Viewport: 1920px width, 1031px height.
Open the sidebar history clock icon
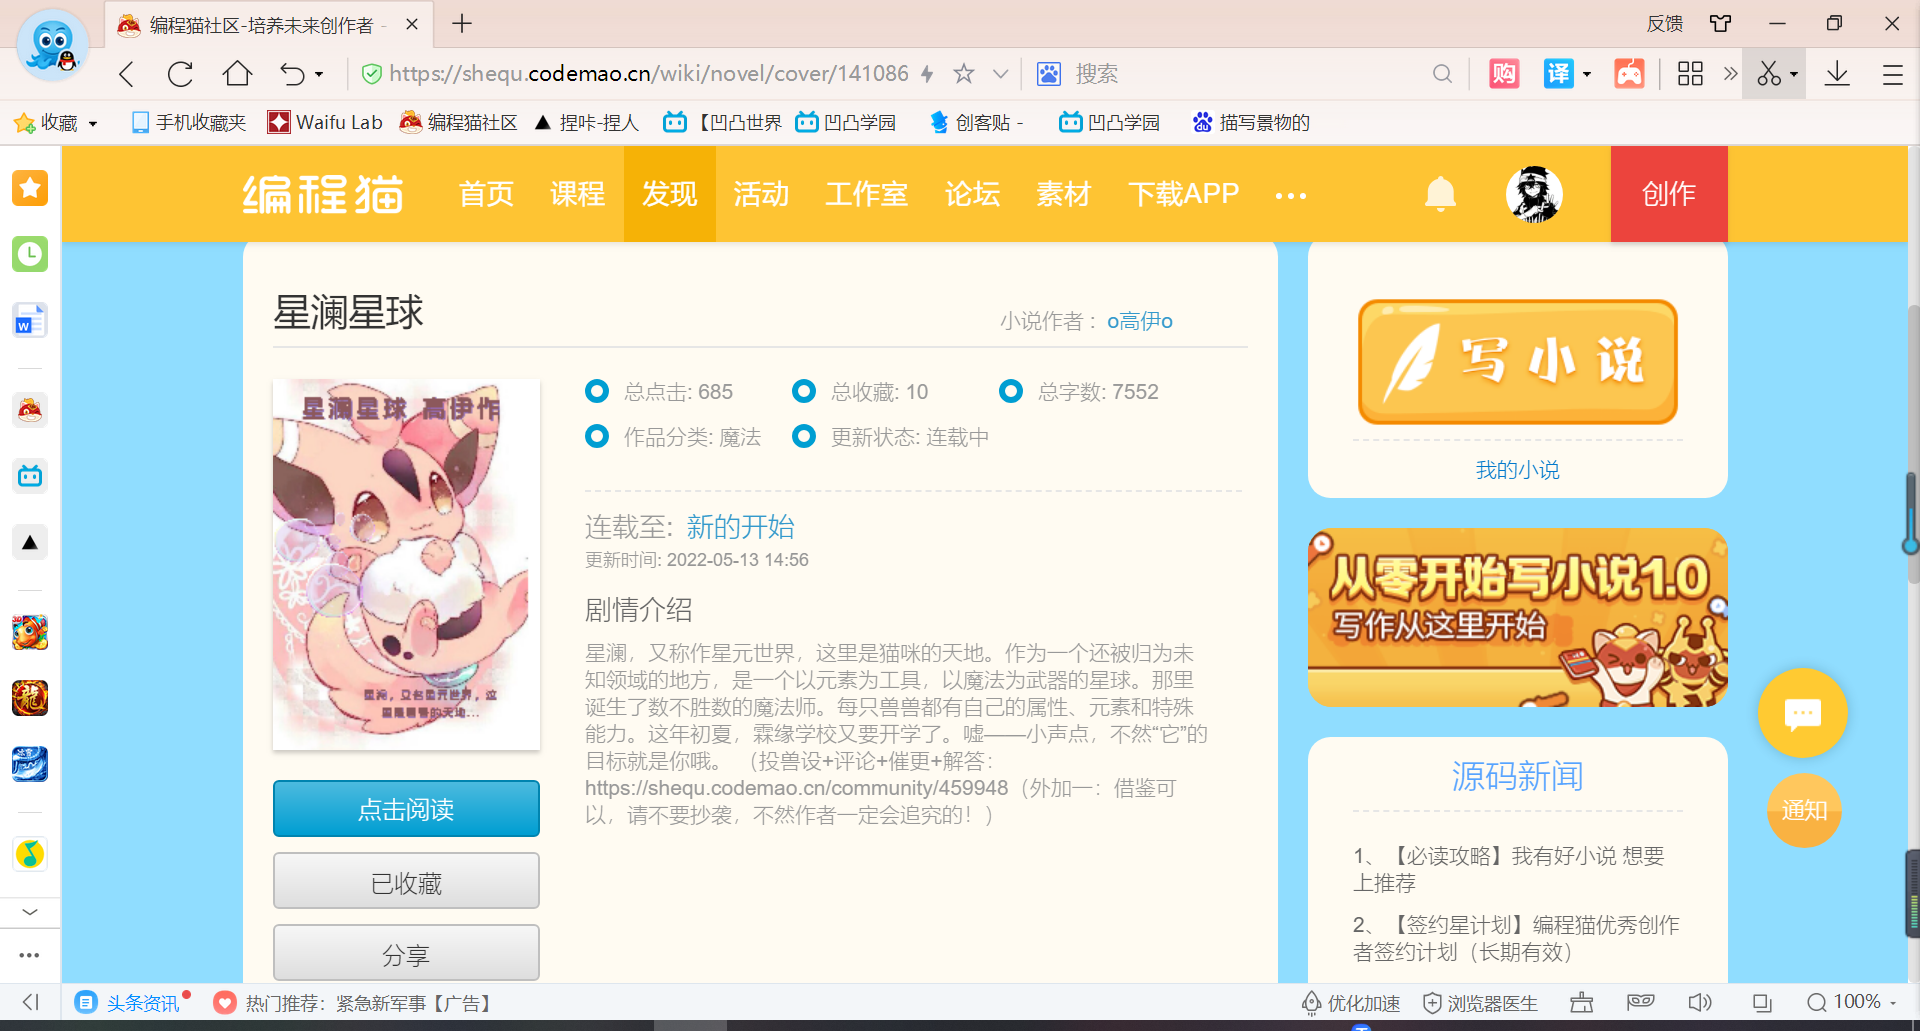tap(30, 254)
